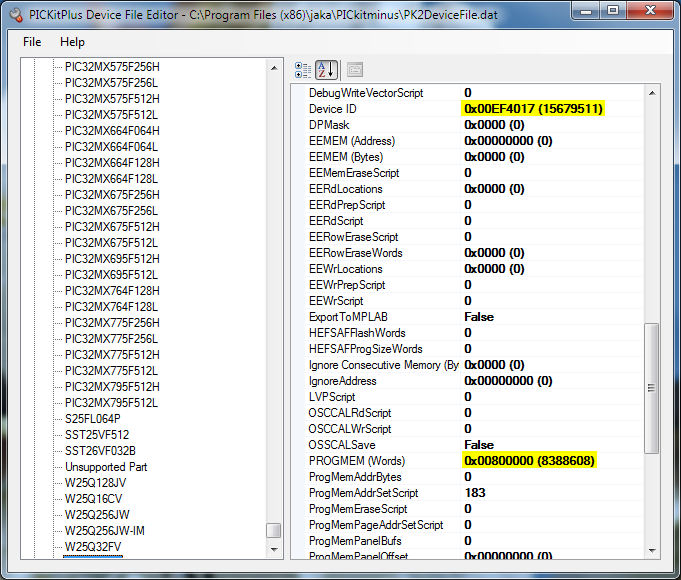The image size is (681, 580).
Task: Click the property grid scroll up arrow
Action: (x=652, y=93)
